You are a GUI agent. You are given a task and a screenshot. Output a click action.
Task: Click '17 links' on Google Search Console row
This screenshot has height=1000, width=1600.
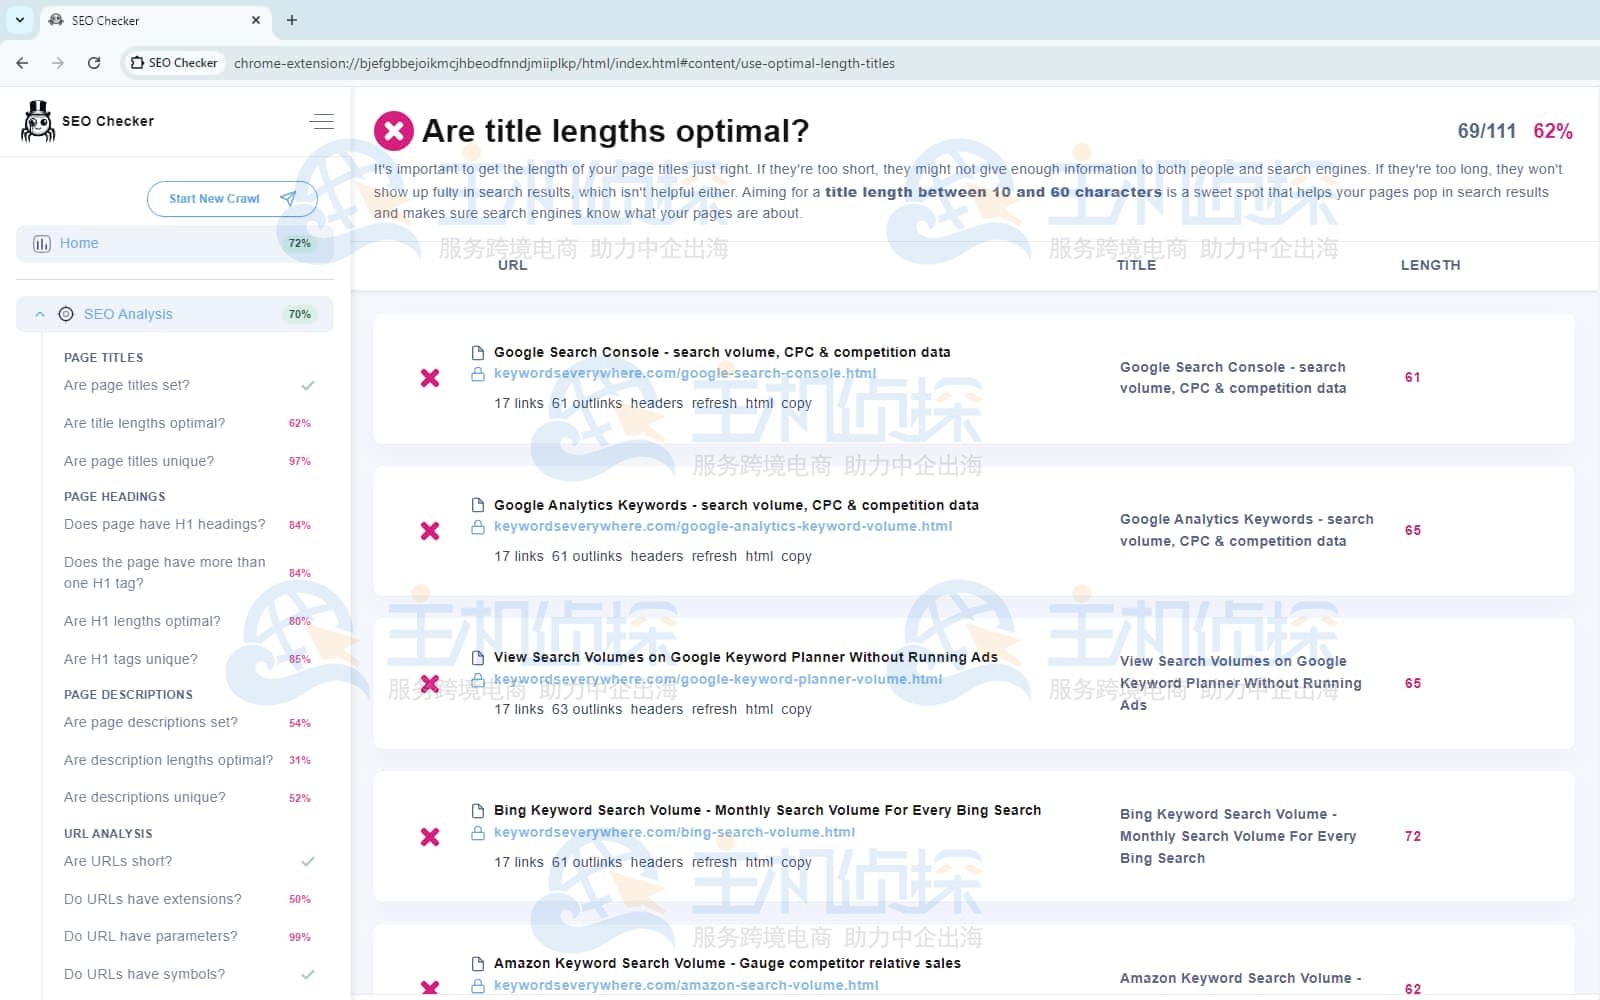coord(519,403)
